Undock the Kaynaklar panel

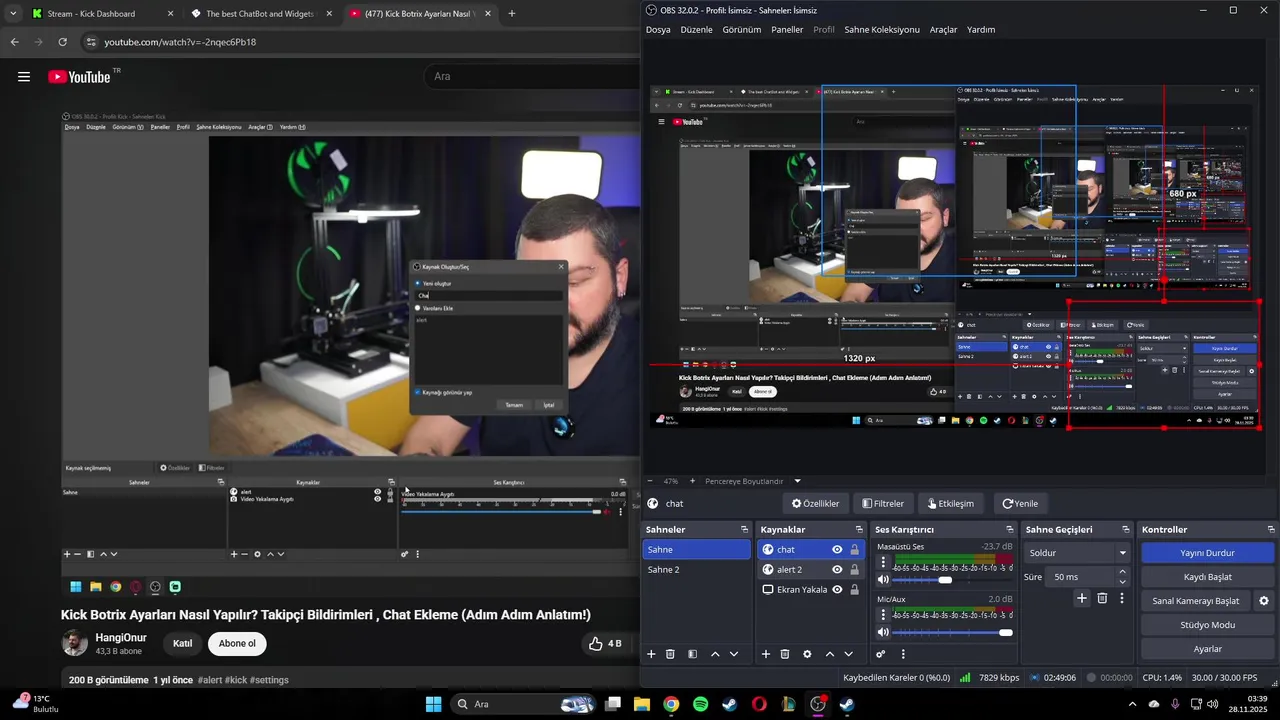click(x=858, y=529)
